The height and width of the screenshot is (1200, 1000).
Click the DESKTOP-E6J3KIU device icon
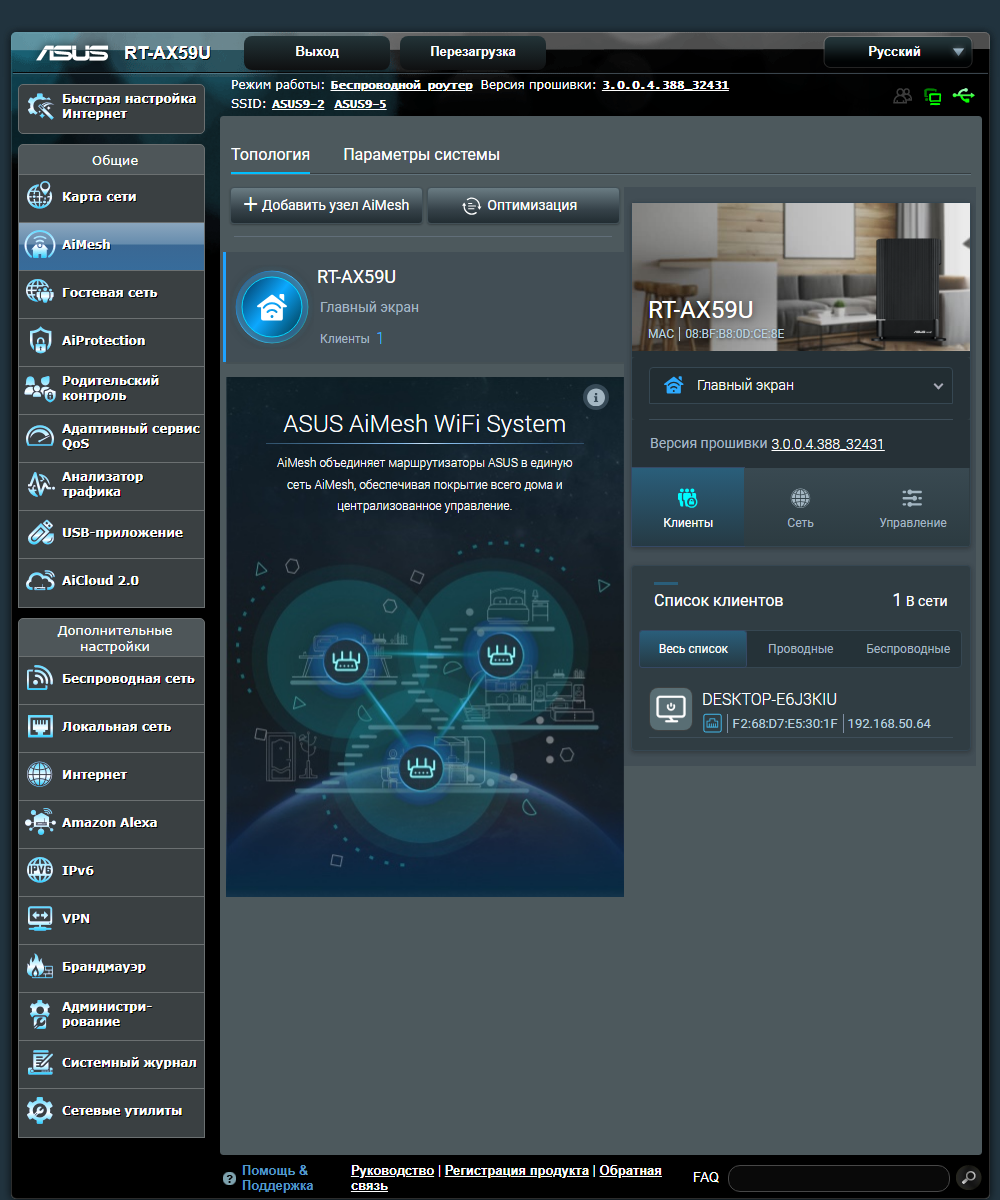point(671,708)
